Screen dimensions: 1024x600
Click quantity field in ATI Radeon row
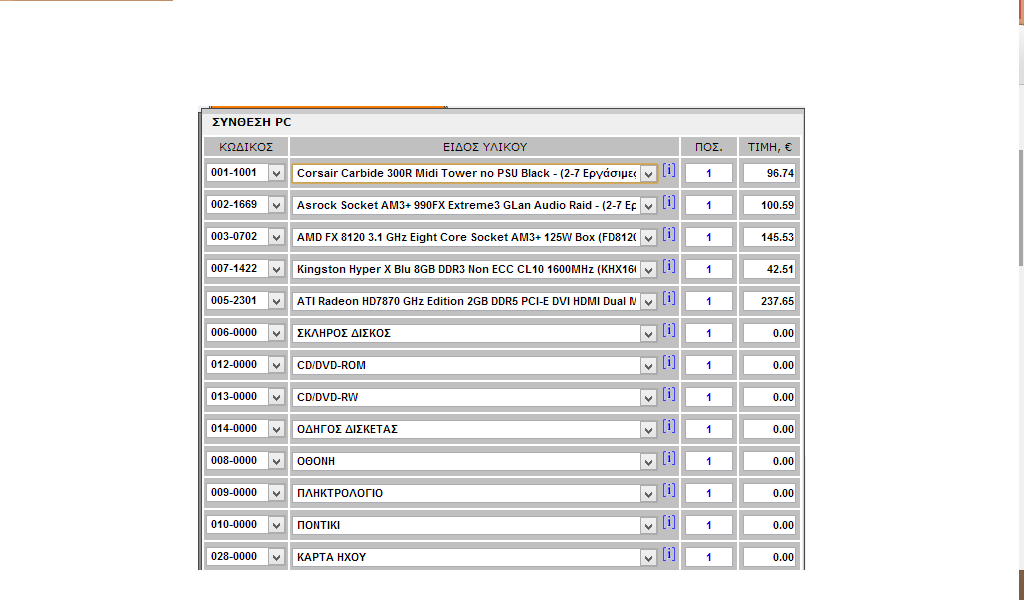coord(709,301)
